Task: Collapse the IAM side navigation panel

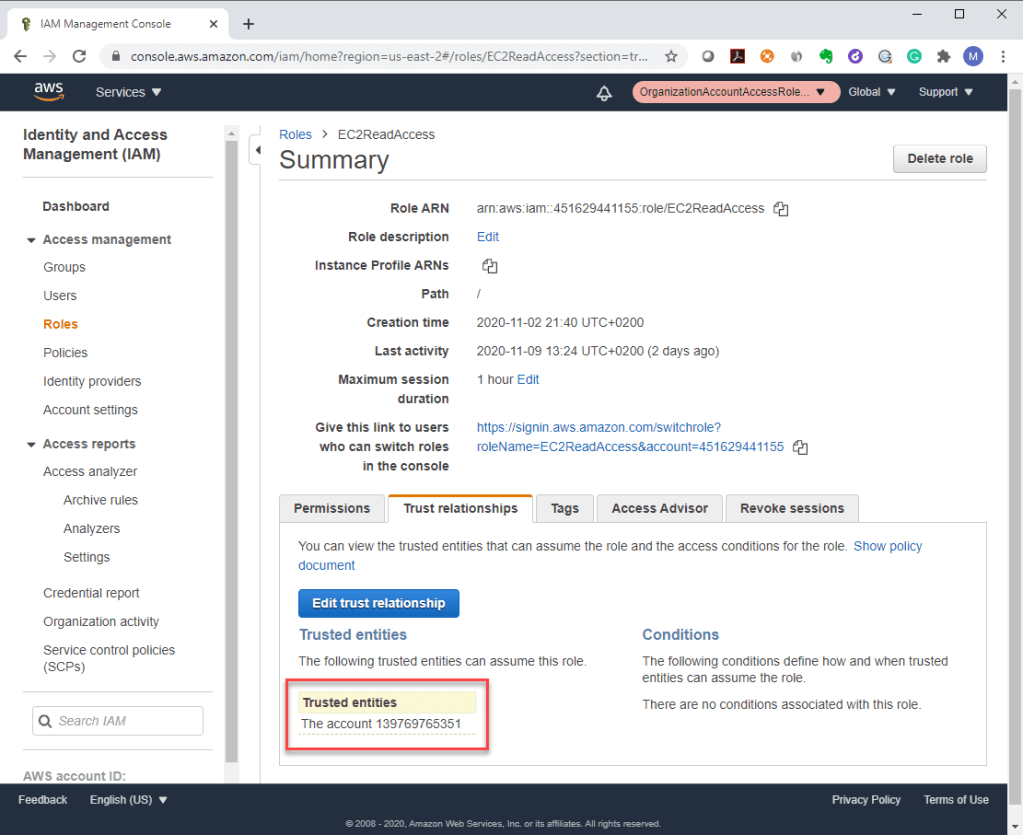Action: (x=257, y=150)
